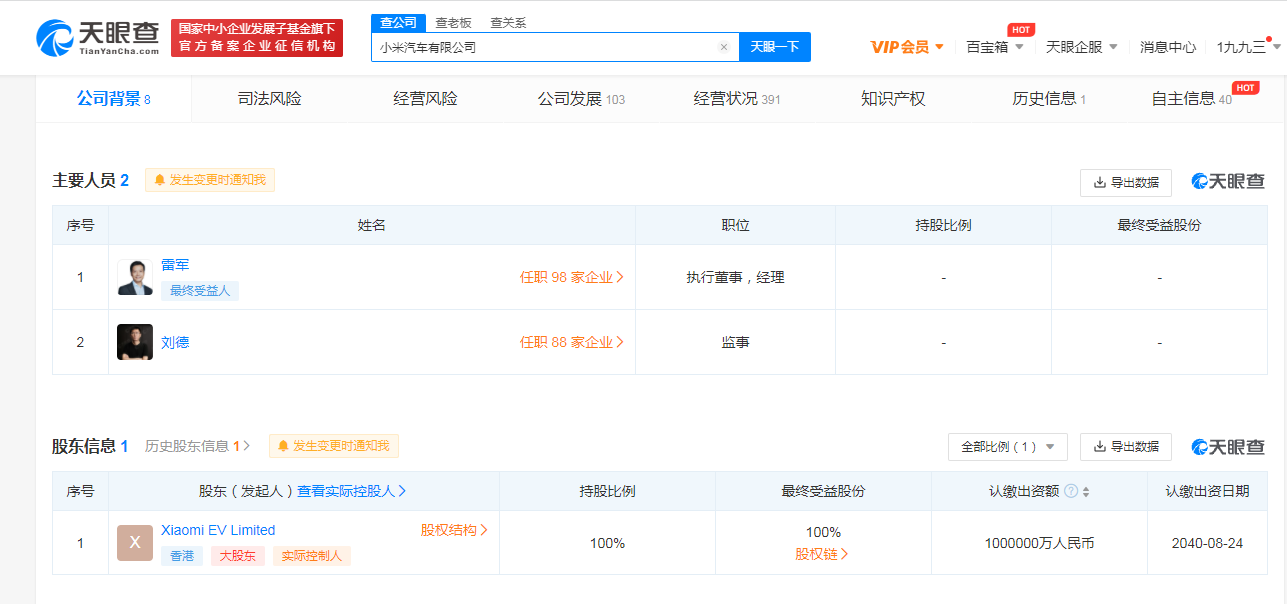
Task: Expand the 天眼企服 menu
Action: pyautogui.click(x=1081, y=47)
